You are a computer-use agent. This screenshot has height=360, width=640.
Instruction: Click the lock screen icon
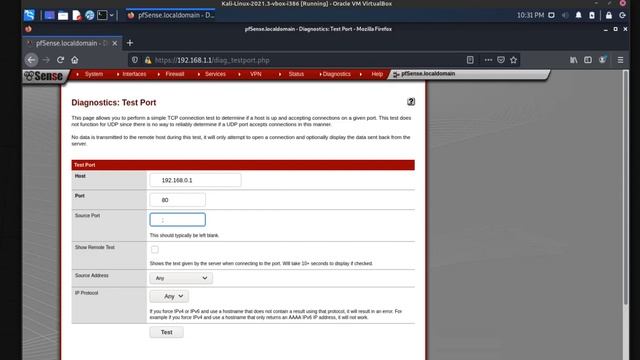click(x=609, y=16)
